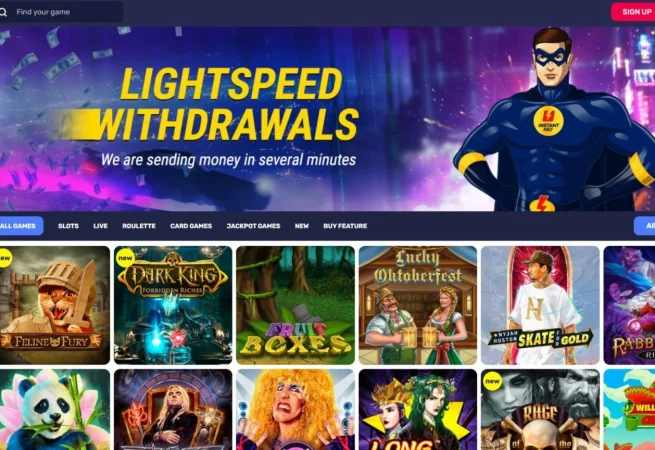Open the Roulette category
The image size is (655, 450).
[x=139, y=226]
